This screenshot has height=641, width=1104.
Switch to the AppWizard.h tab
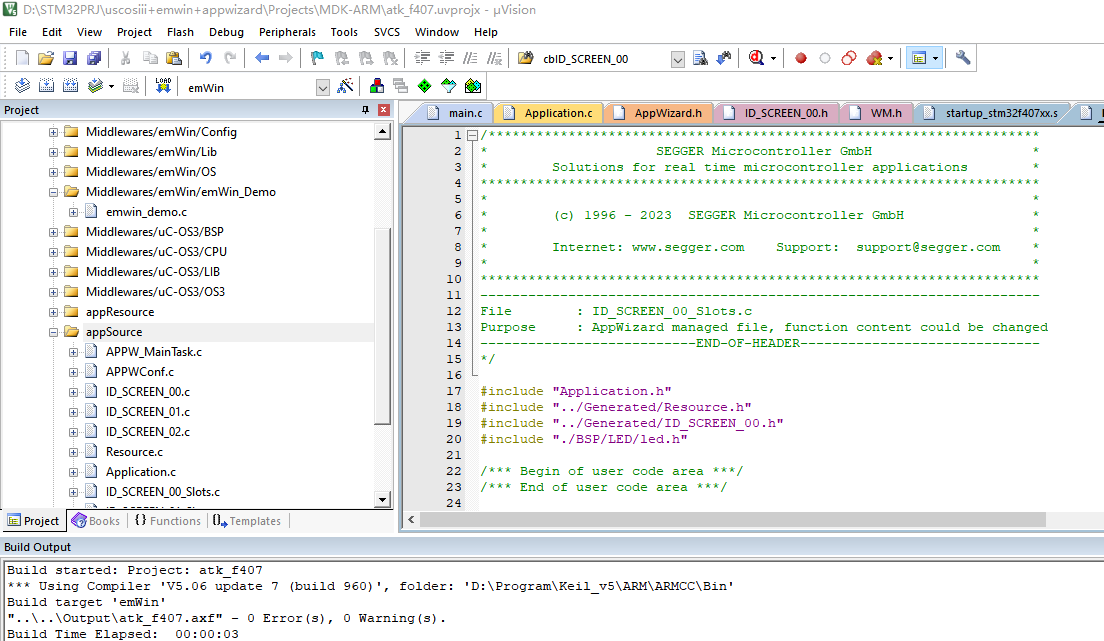coord(659,113)
